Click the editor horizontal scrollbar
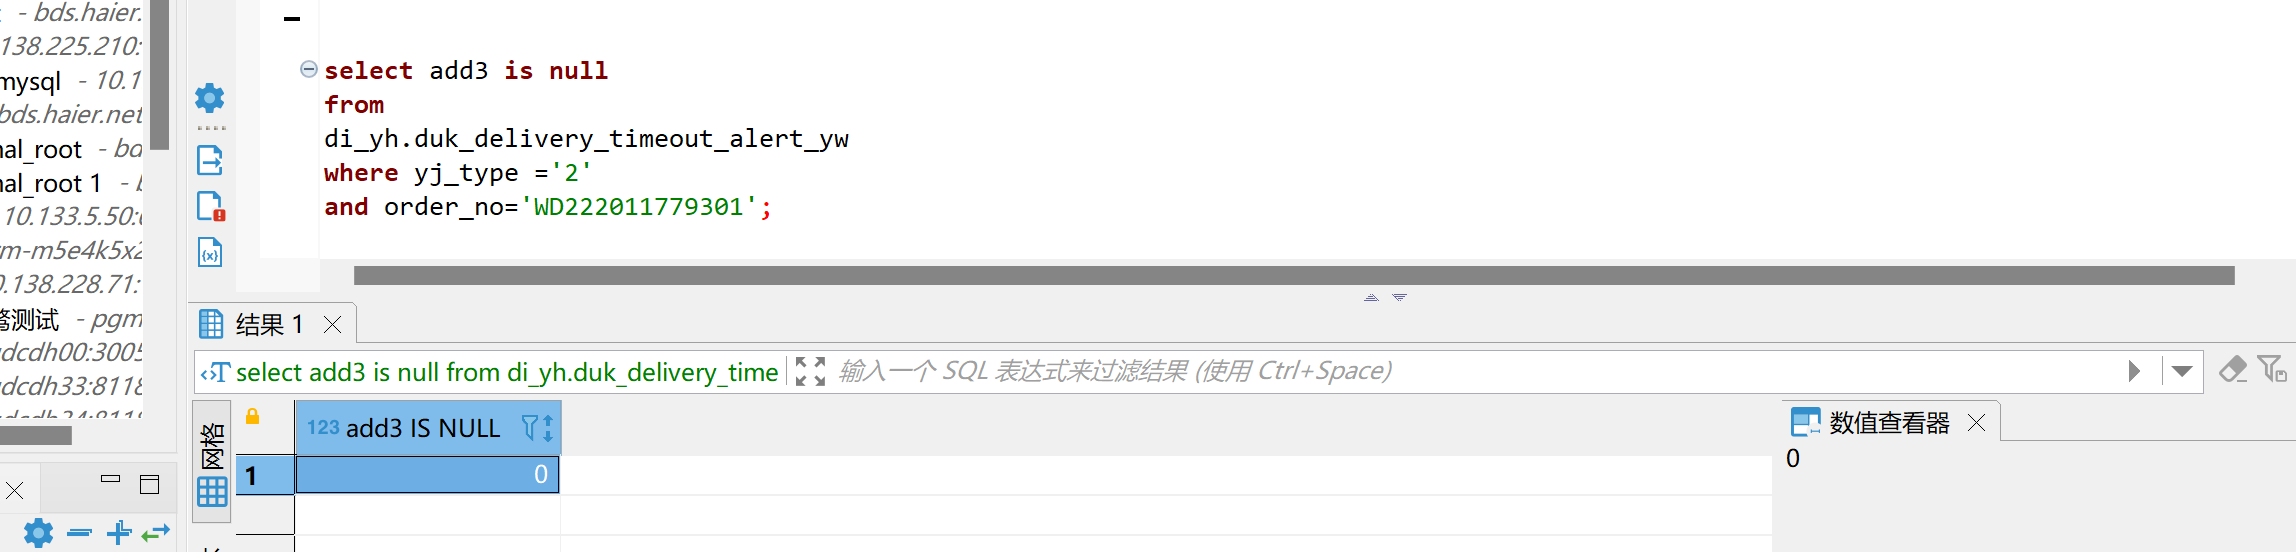Viewport: 2296px width, 552px height. pos(1294,275)
